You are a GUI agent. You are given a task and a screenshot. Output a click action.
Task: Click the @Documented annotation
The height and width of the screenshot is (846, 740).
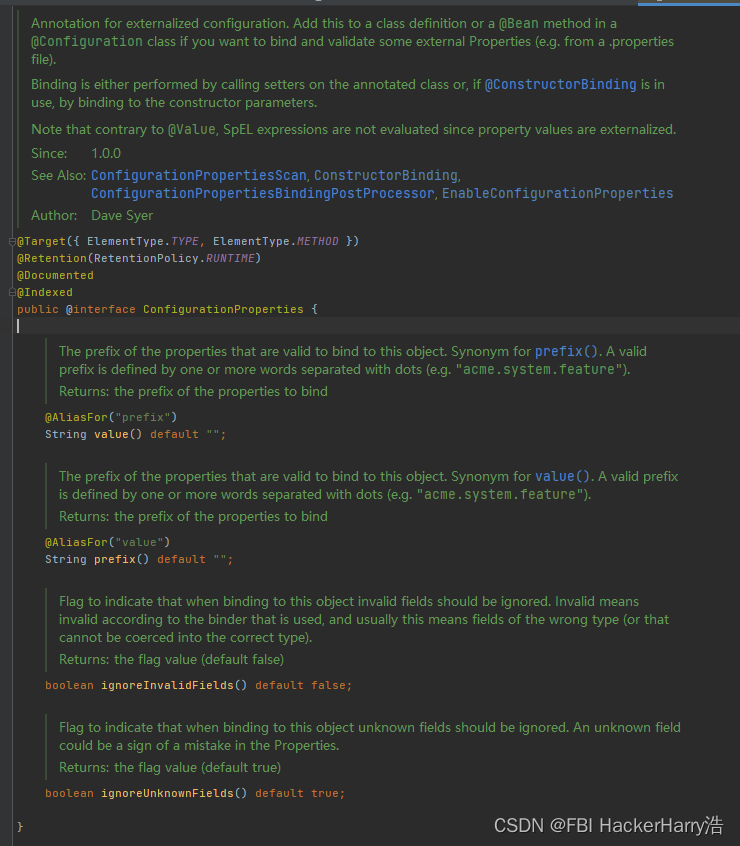55,275
